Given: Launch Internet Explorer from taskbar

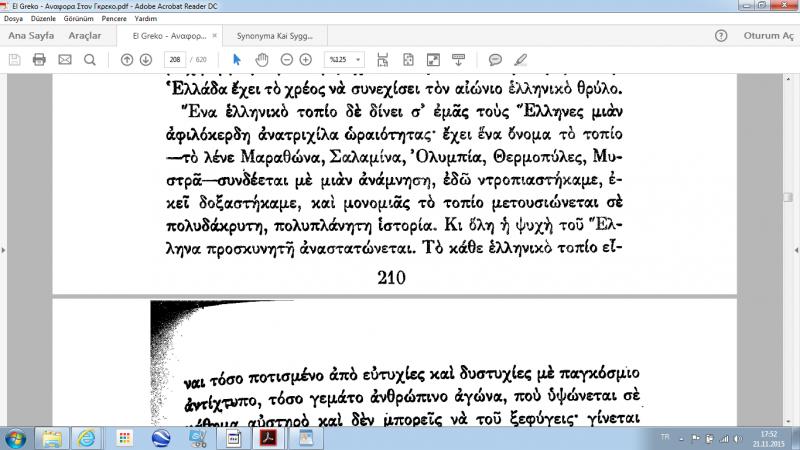Looking at the screenshot, I should (87, 439).
